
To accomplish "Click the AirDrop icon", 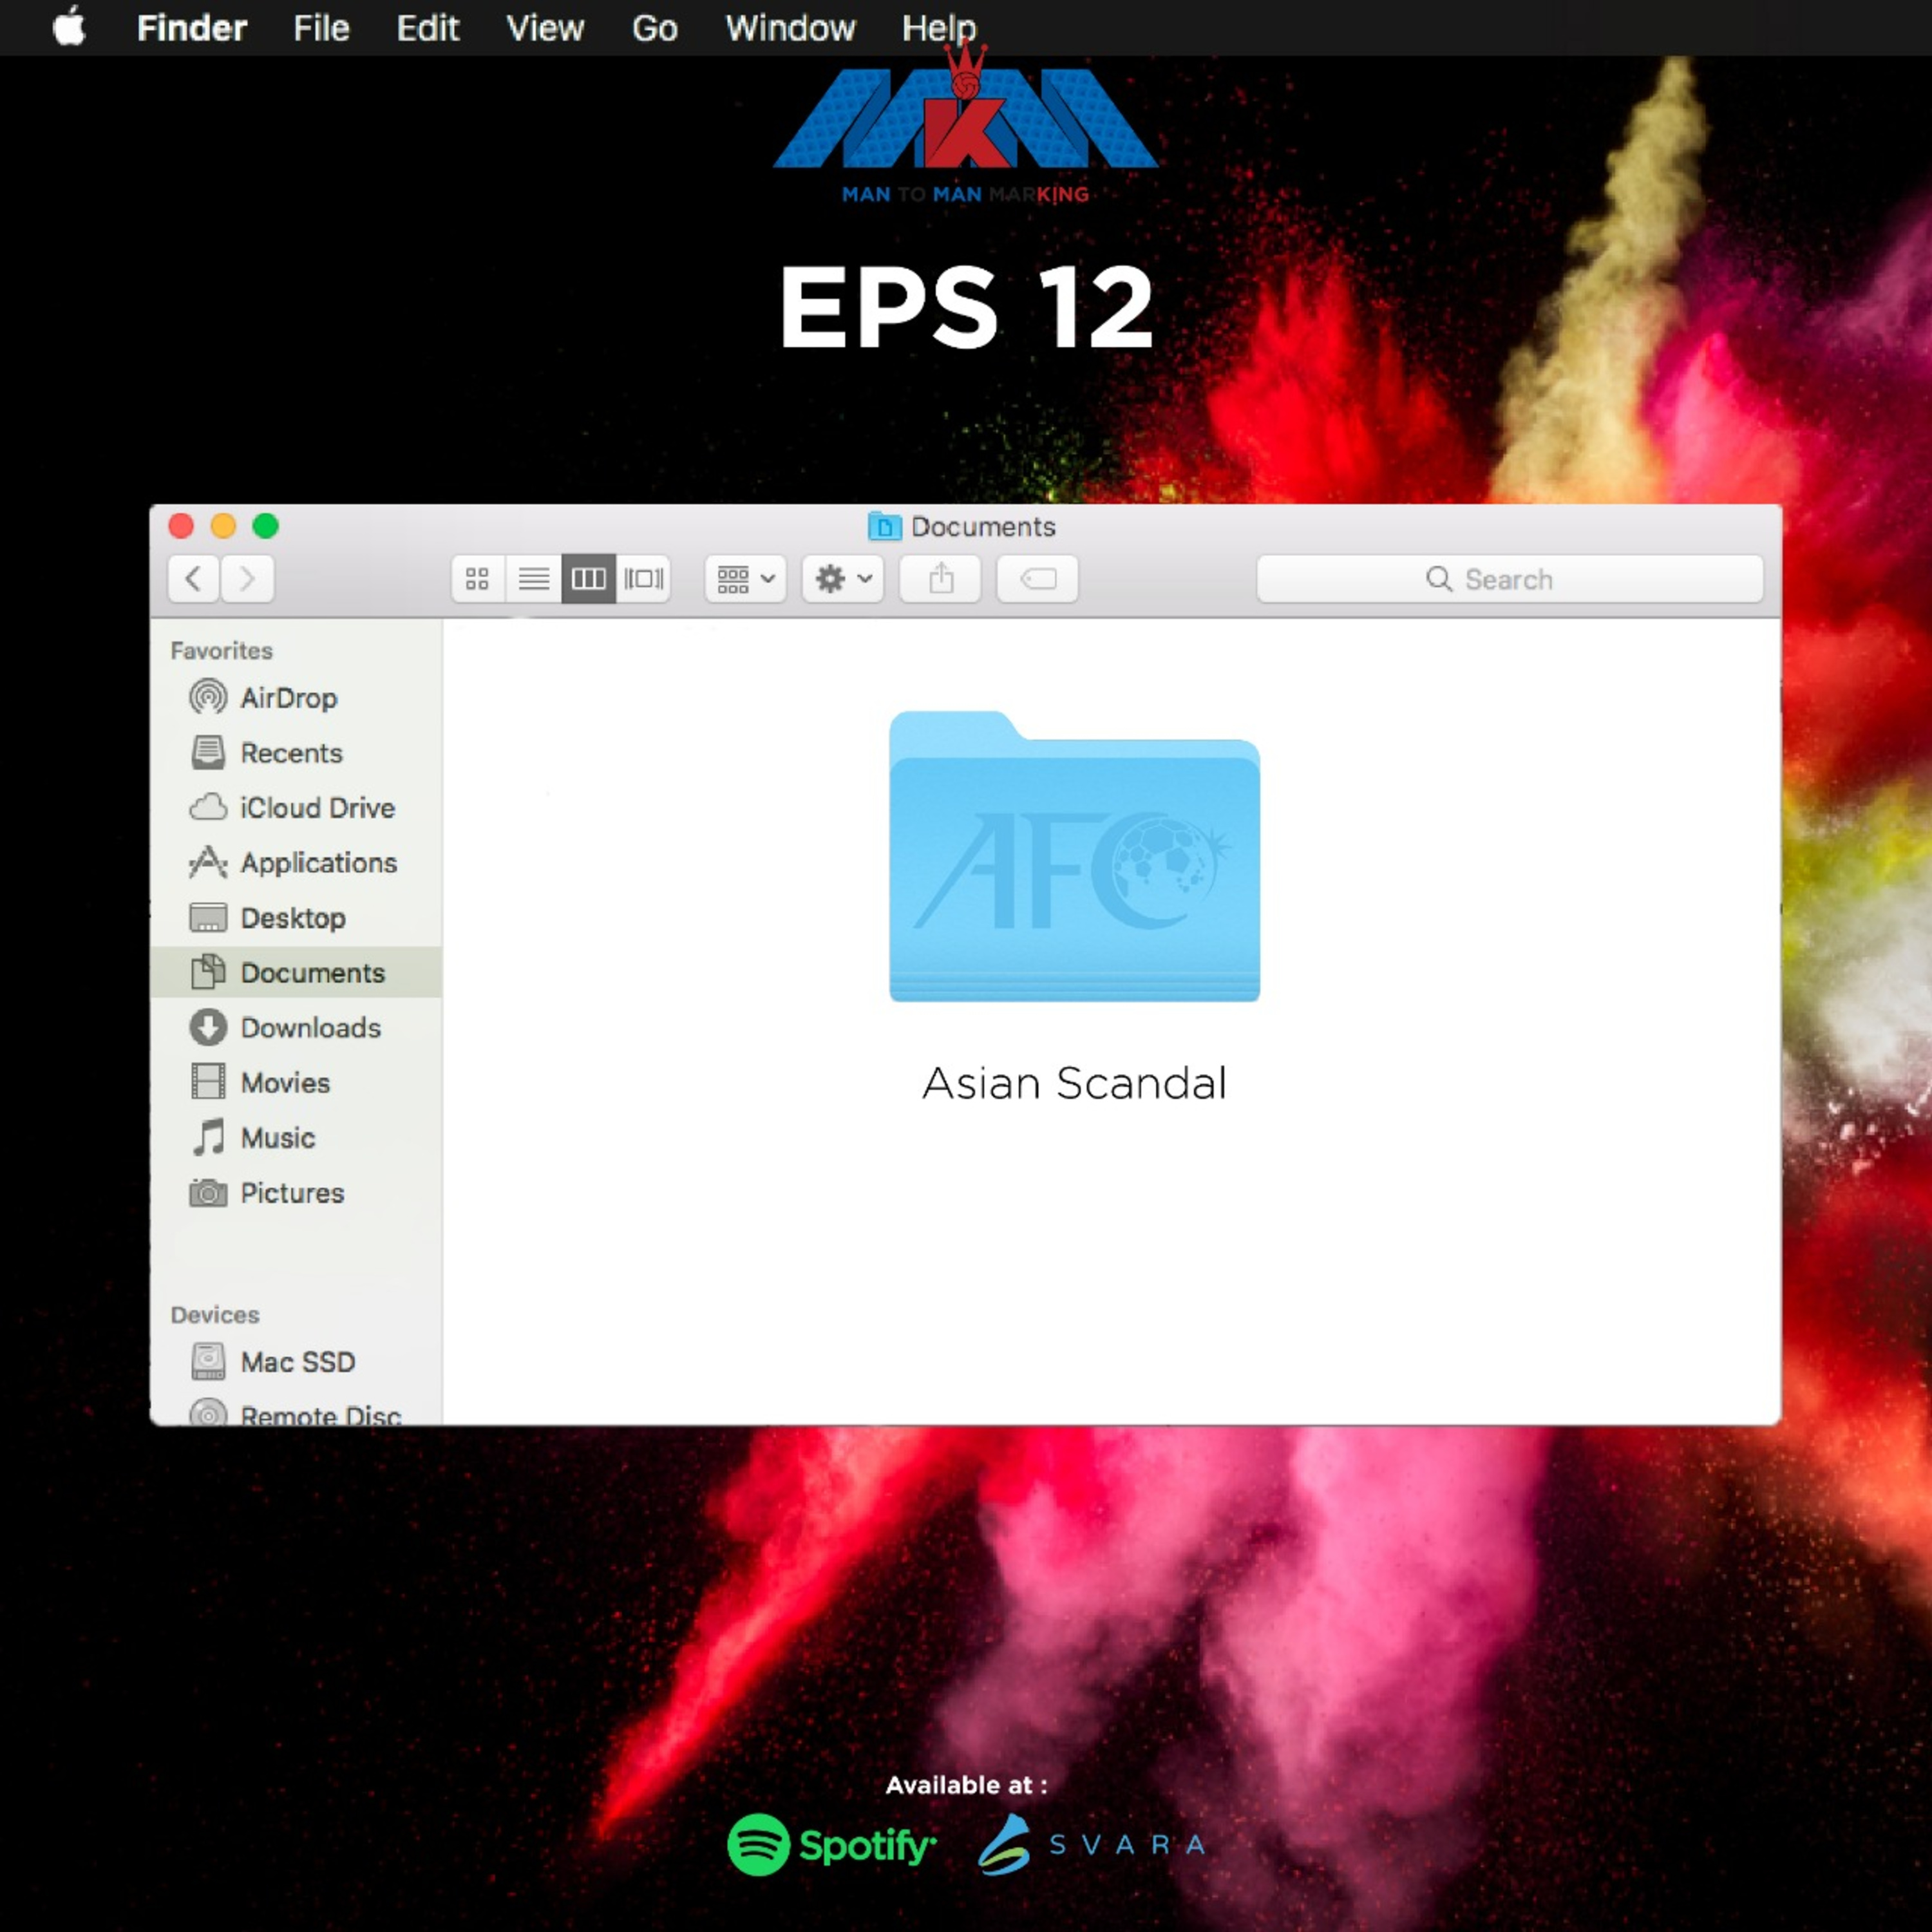I will [x=208, y=697].
